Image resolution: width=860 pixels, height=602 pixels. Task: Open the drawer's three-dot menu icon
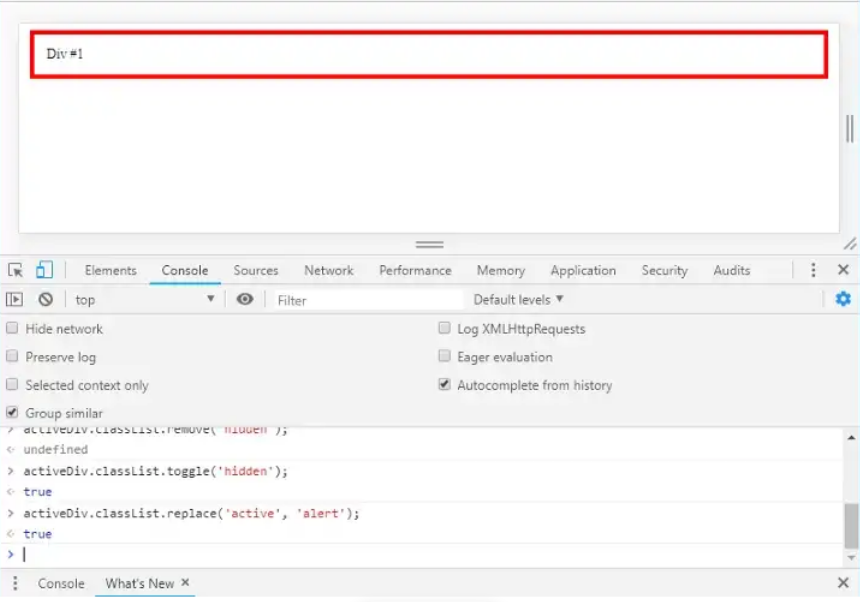tap(15, 583)
